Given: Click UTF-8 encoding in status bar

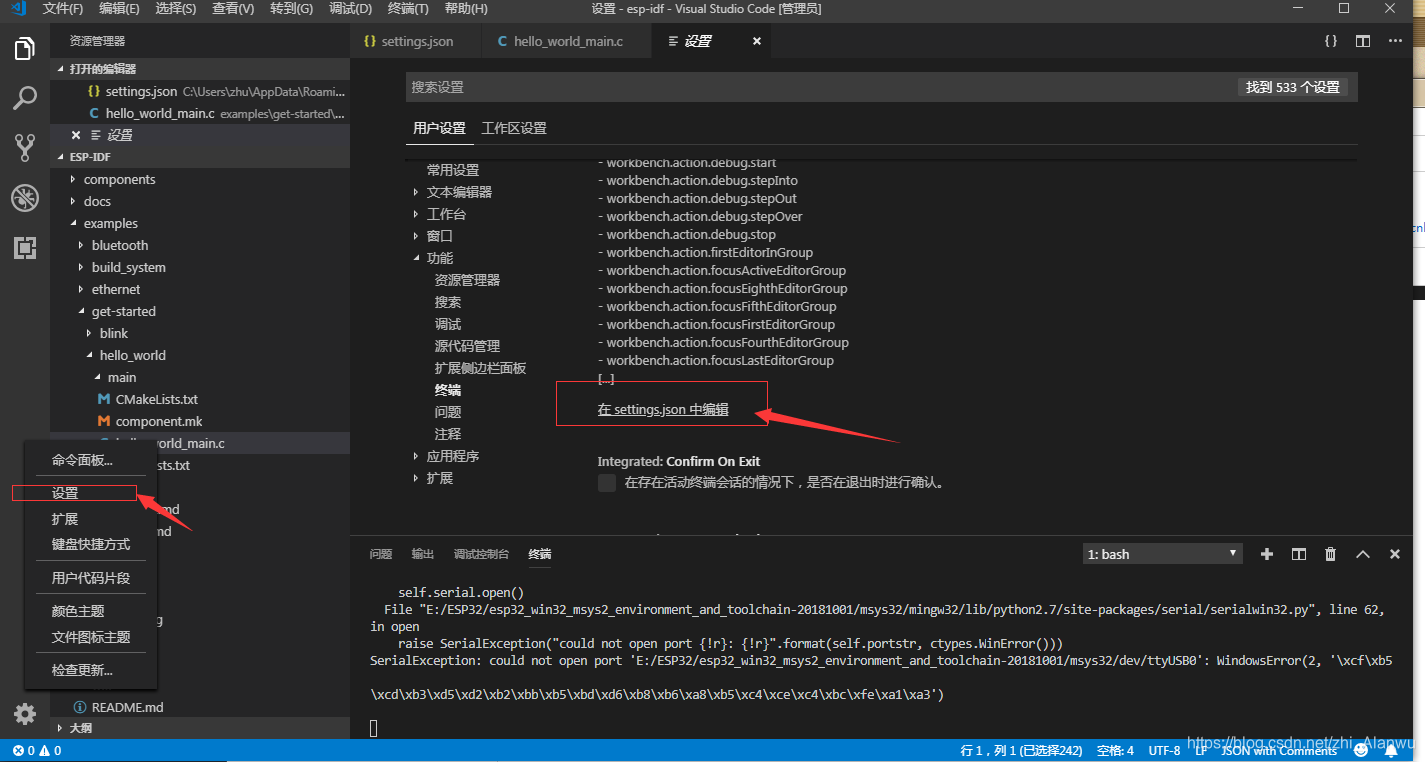Looking at the screenshot, I should (x=1164, y=751).
